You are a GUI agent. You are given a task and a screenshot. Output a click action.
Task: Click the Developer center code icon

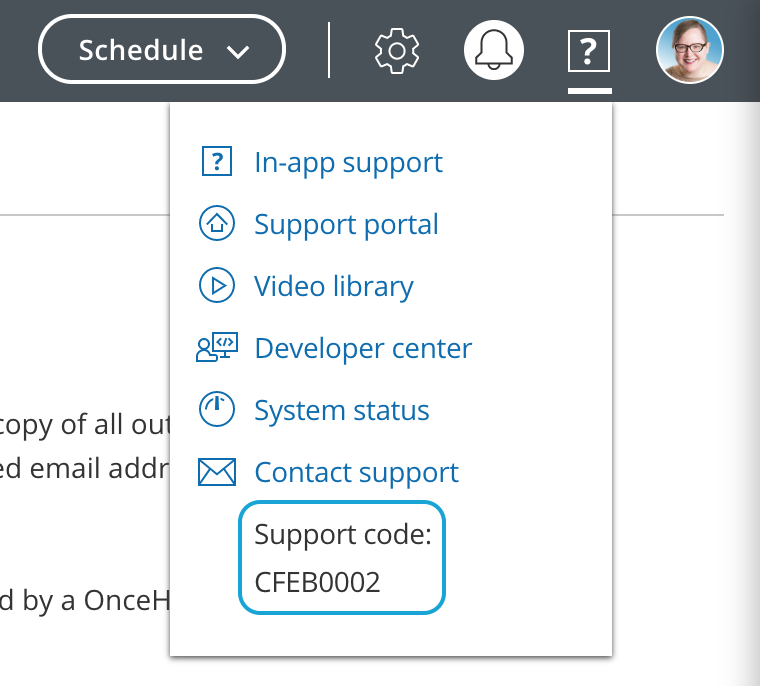point(217,348)
